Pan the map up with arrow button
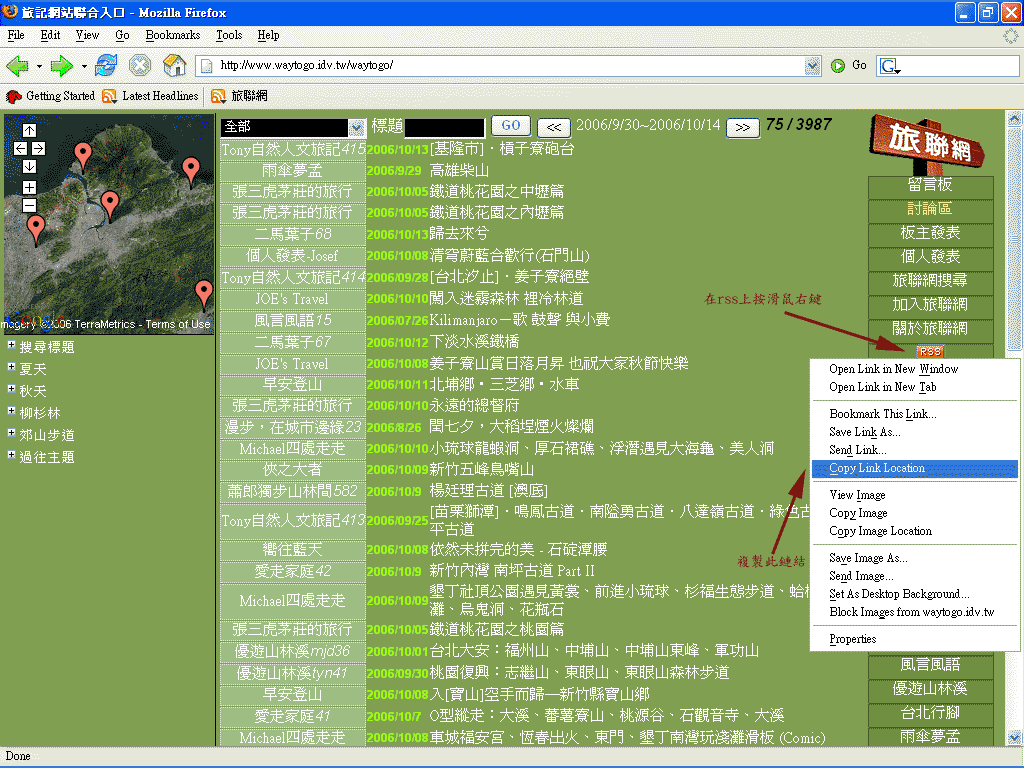 pos(29,130)
